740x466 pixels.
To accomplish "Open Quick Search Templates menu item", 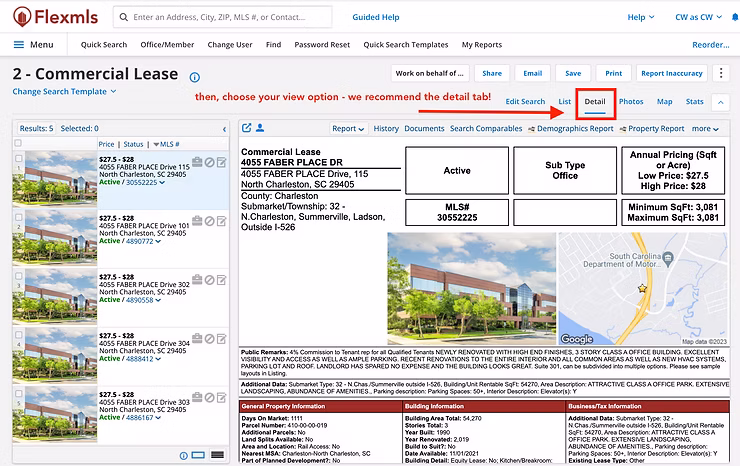I will click(405, 45).
